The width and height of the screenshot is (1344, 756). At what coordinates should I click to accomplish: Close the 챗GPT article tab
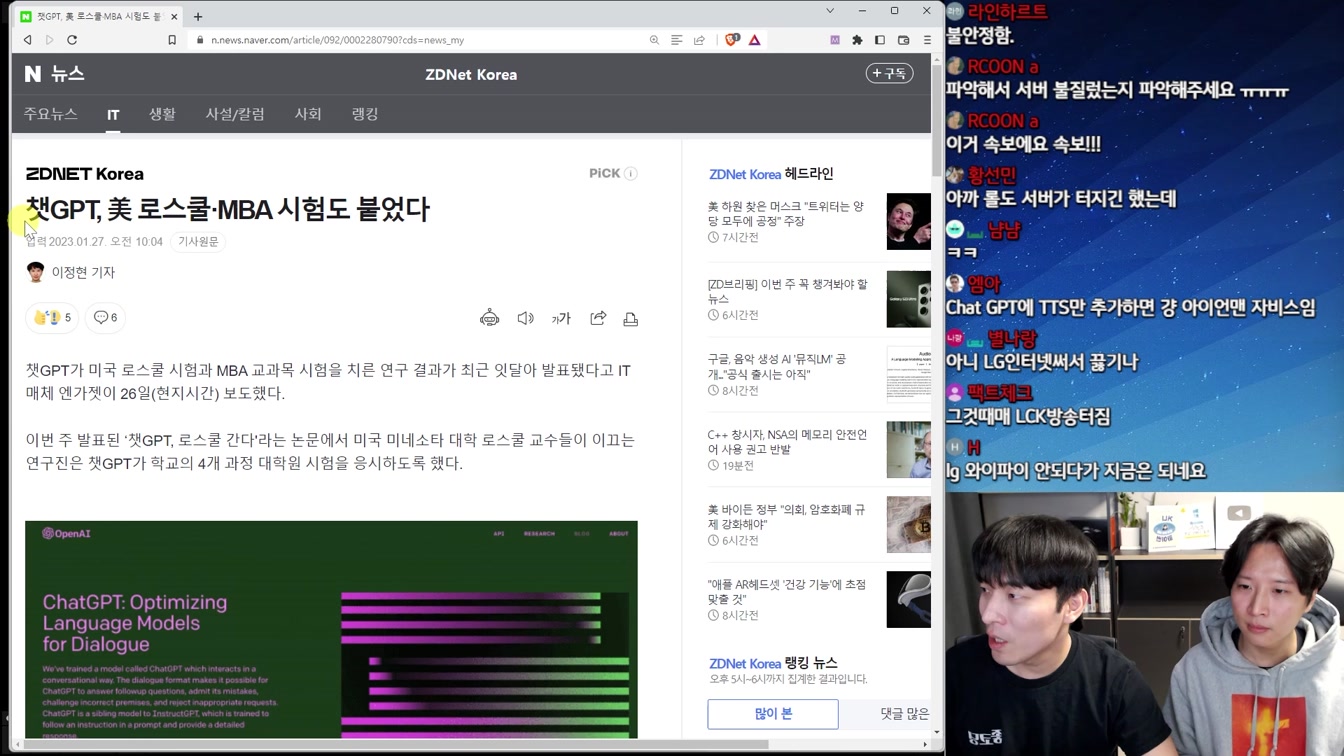tap(175, 16)
